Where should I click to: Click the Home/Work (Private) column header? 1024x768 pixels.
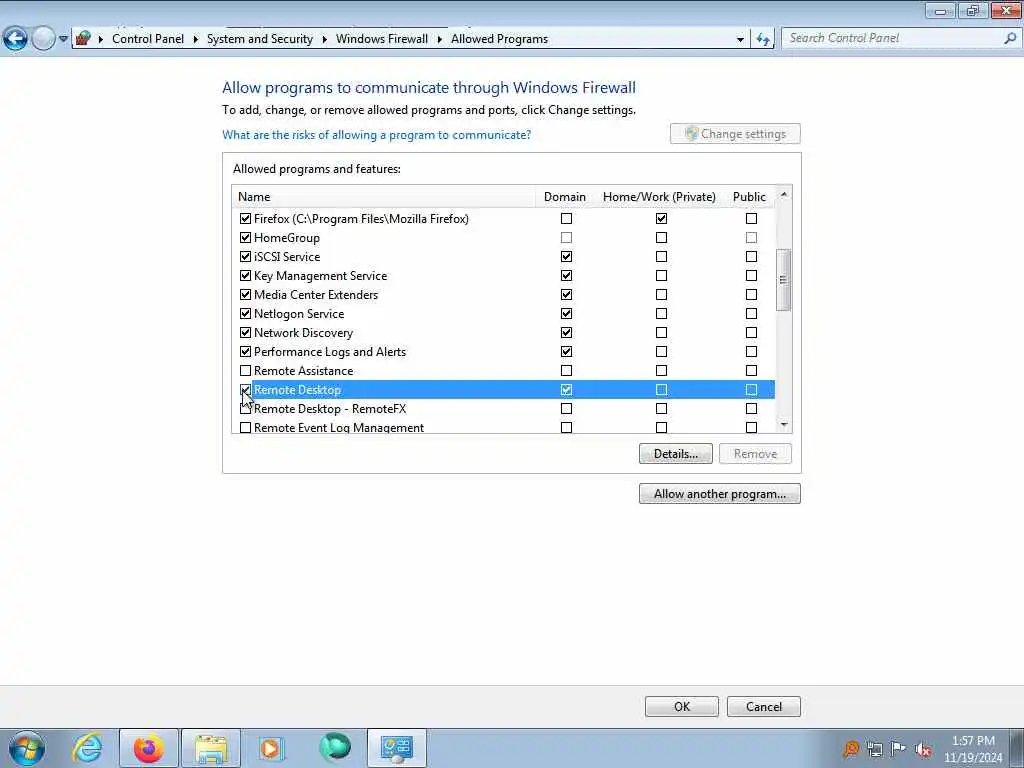click(x=659, y=197)
